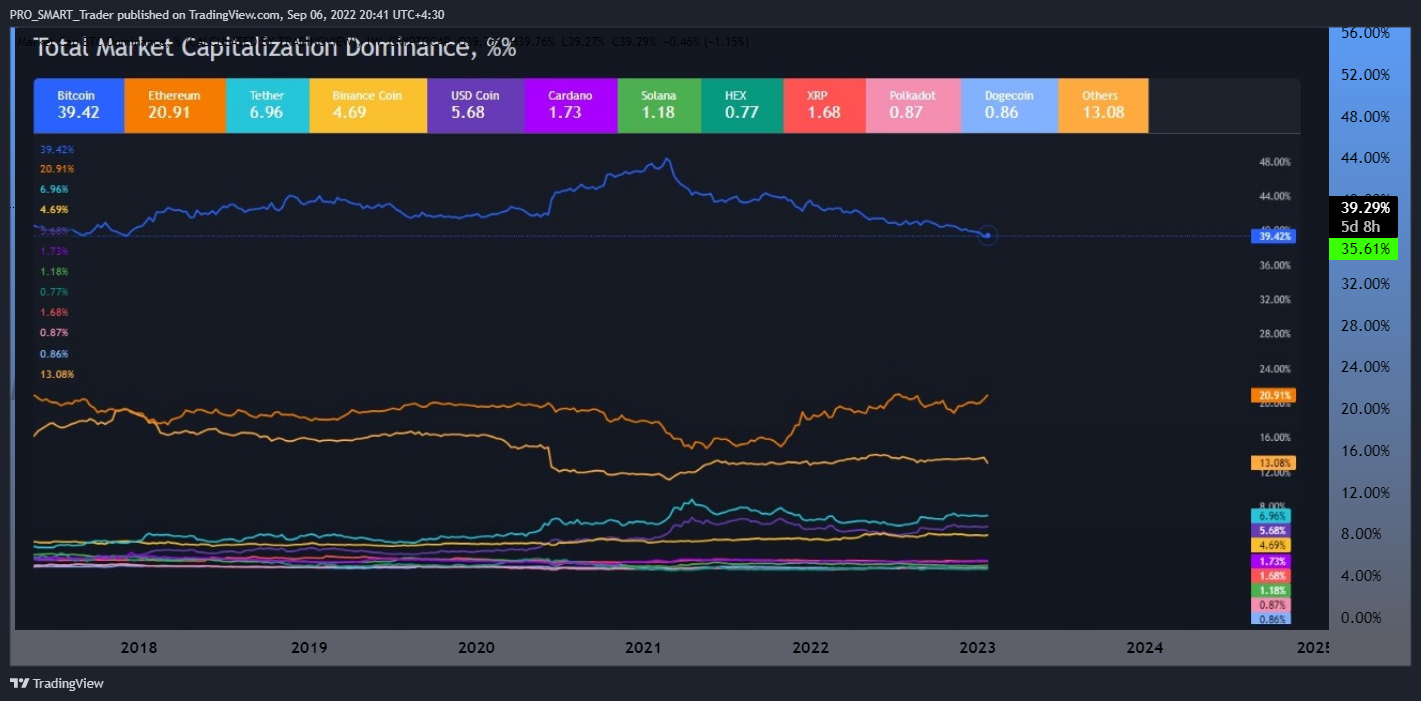Click the 2023 label on the time axis
1421x701 pixels.
click(977, 647)
